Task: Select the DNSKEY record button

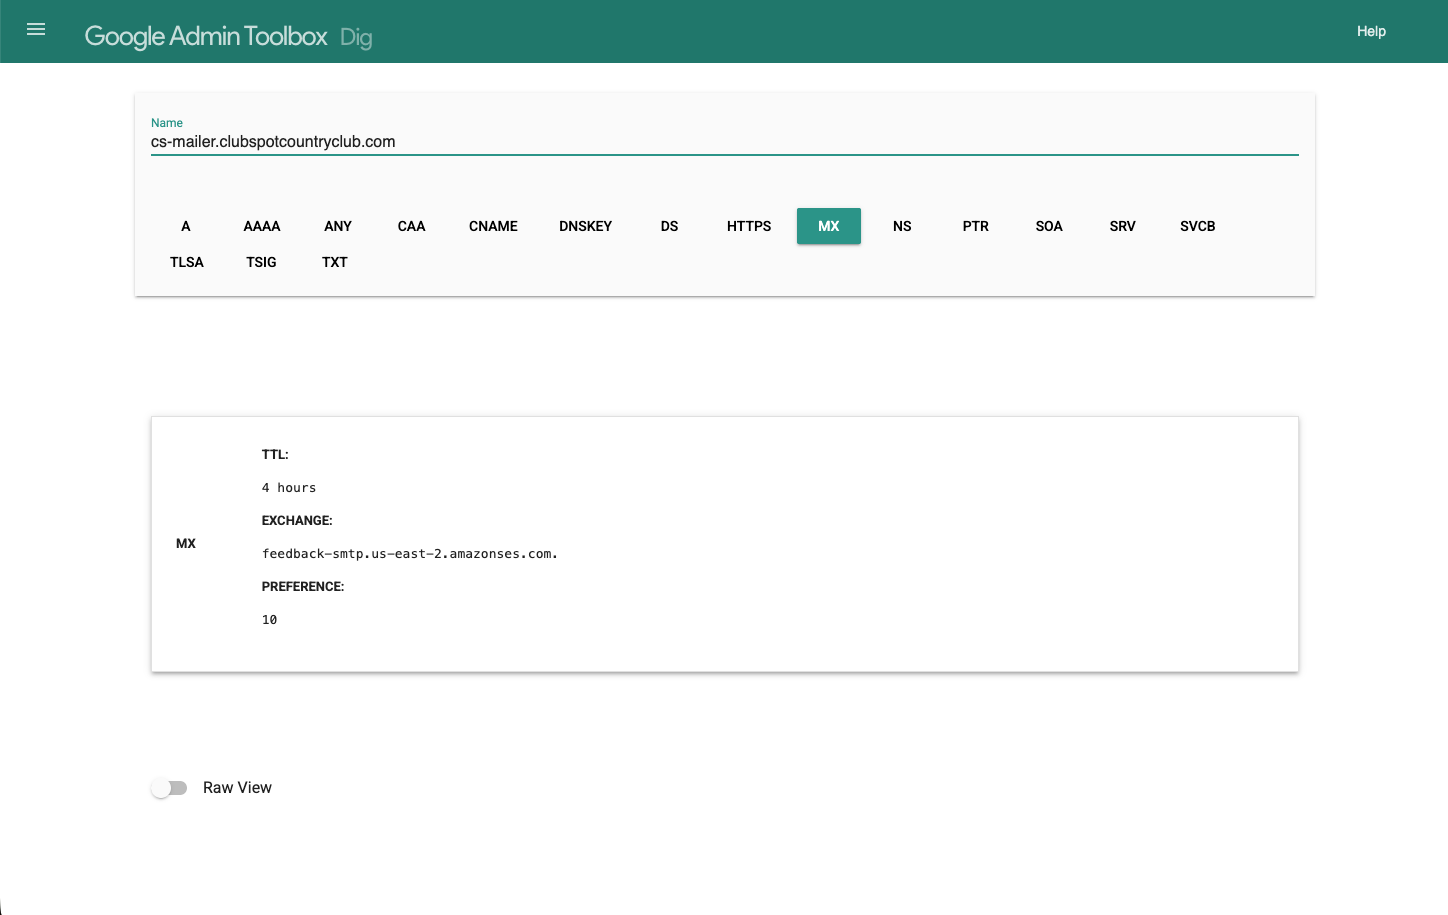Action: tap(585, 226)
